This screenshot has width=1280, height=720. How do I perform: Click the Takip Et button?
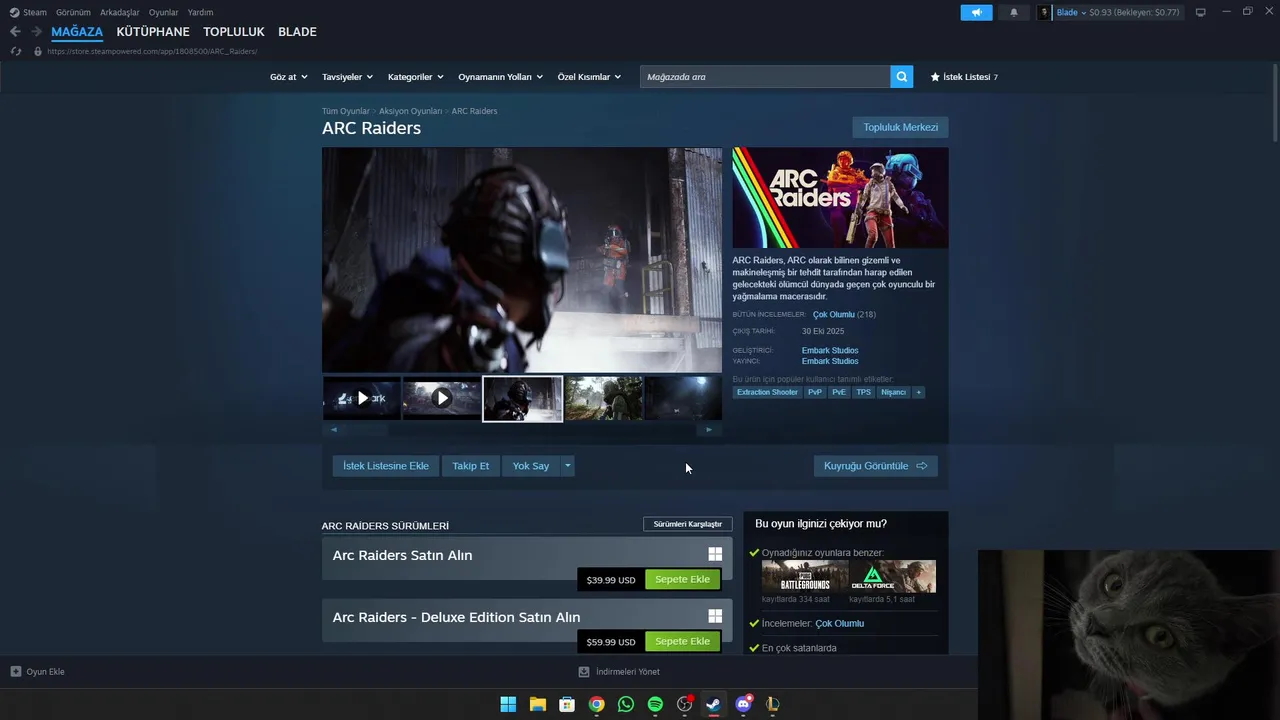coord(471,466)
